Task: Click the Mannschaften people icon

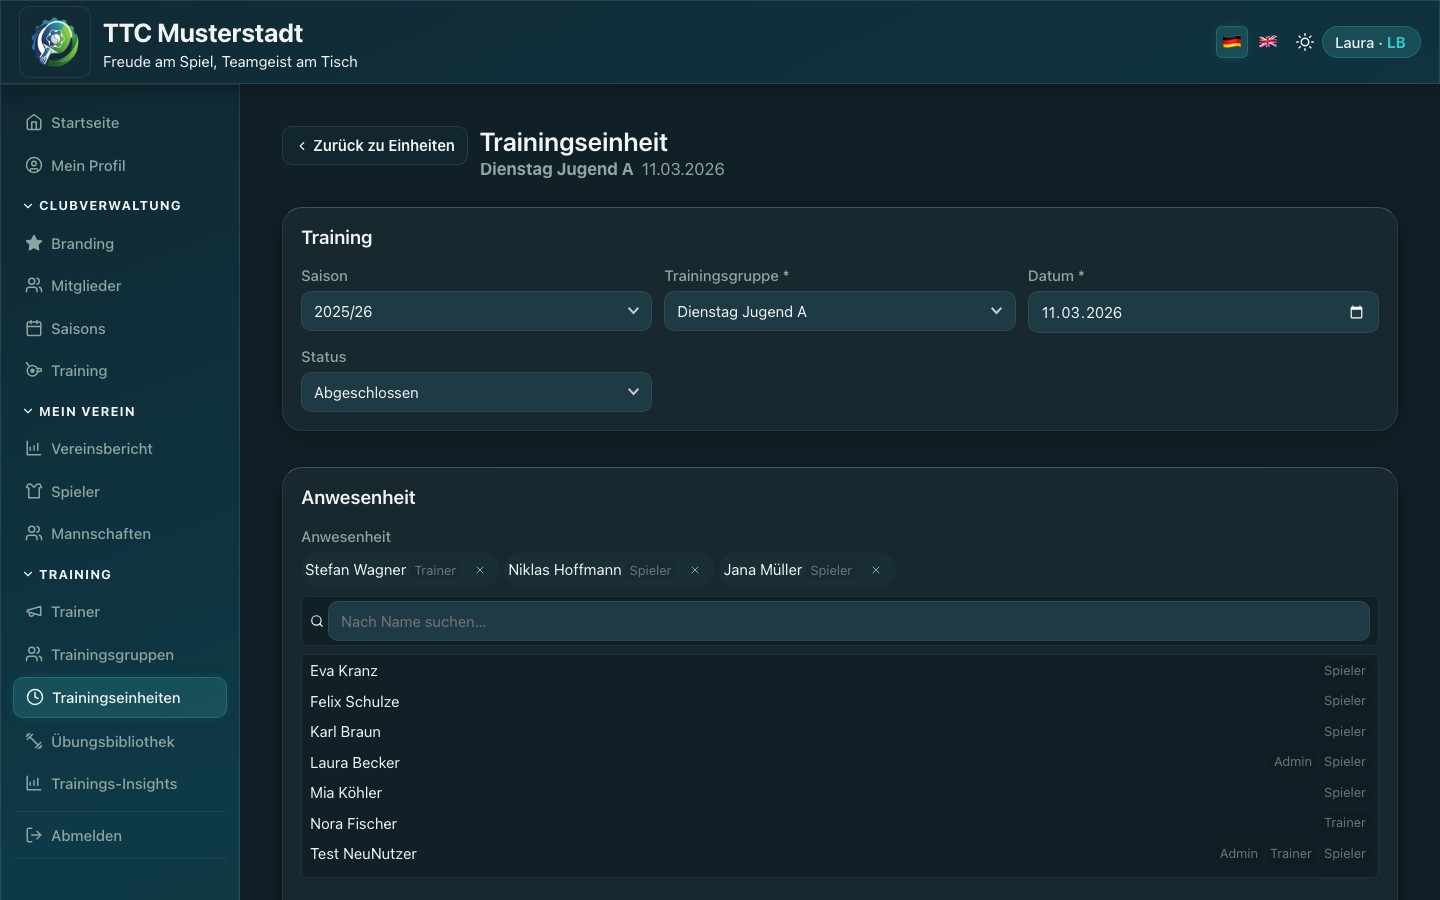Action: [34, 534]
